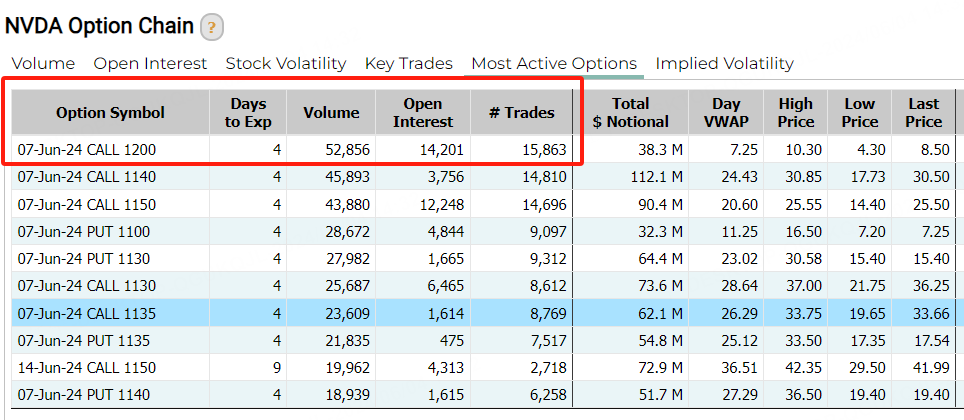Select the 07-Jun-24 PUT 1100 option
This screenshot has height=420, width=964.
(x=483, y=232)
